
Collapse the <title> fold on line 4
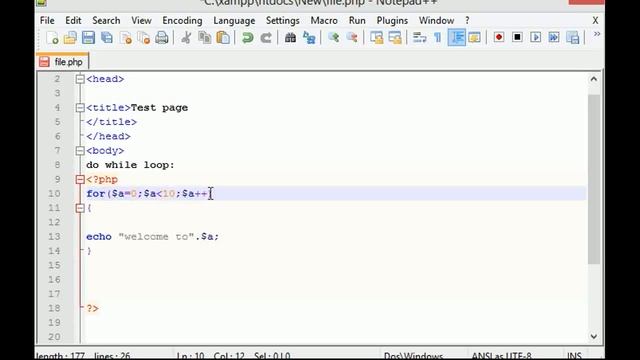(x=80, y=108)
